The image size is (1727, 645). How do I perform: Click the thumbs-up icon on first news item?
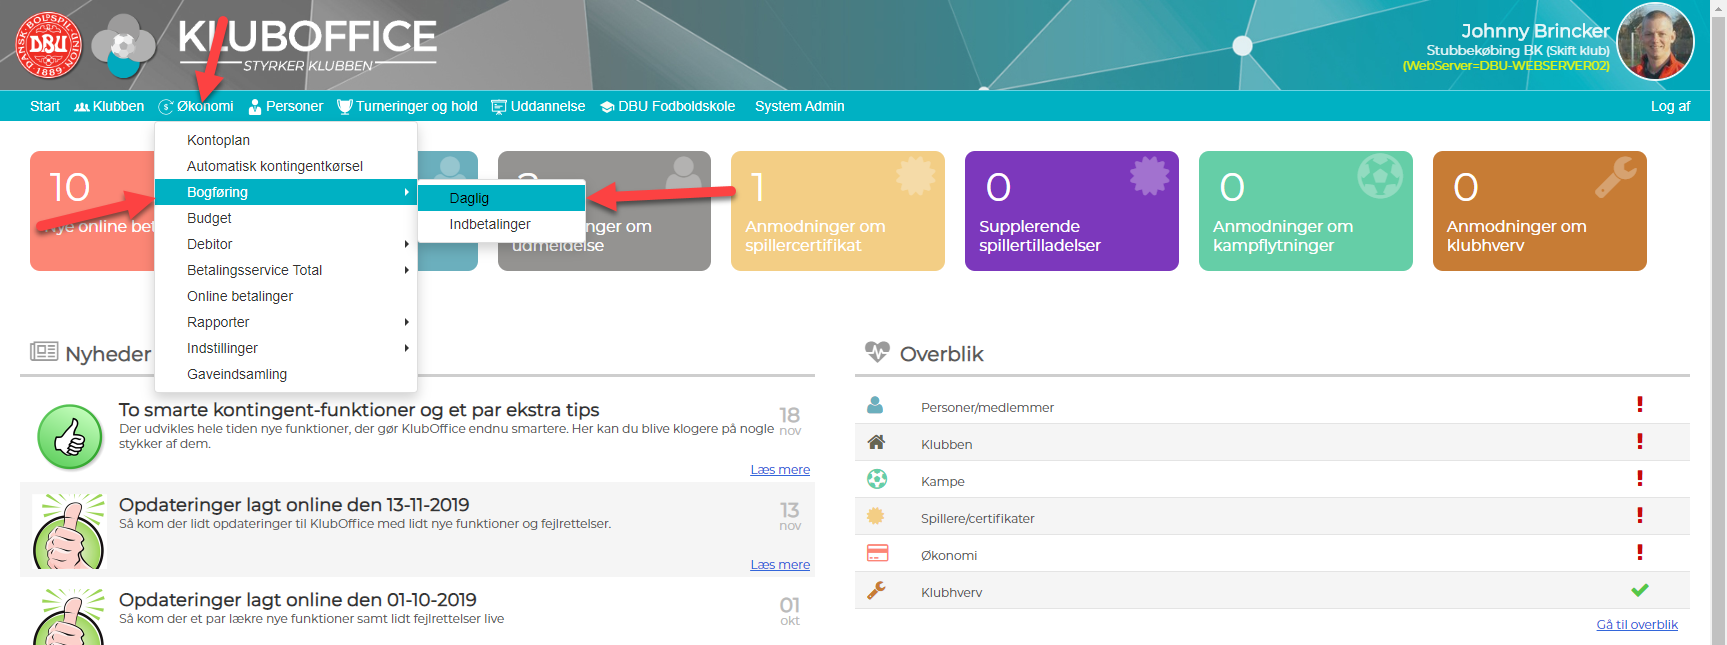(x=70, y=437)
